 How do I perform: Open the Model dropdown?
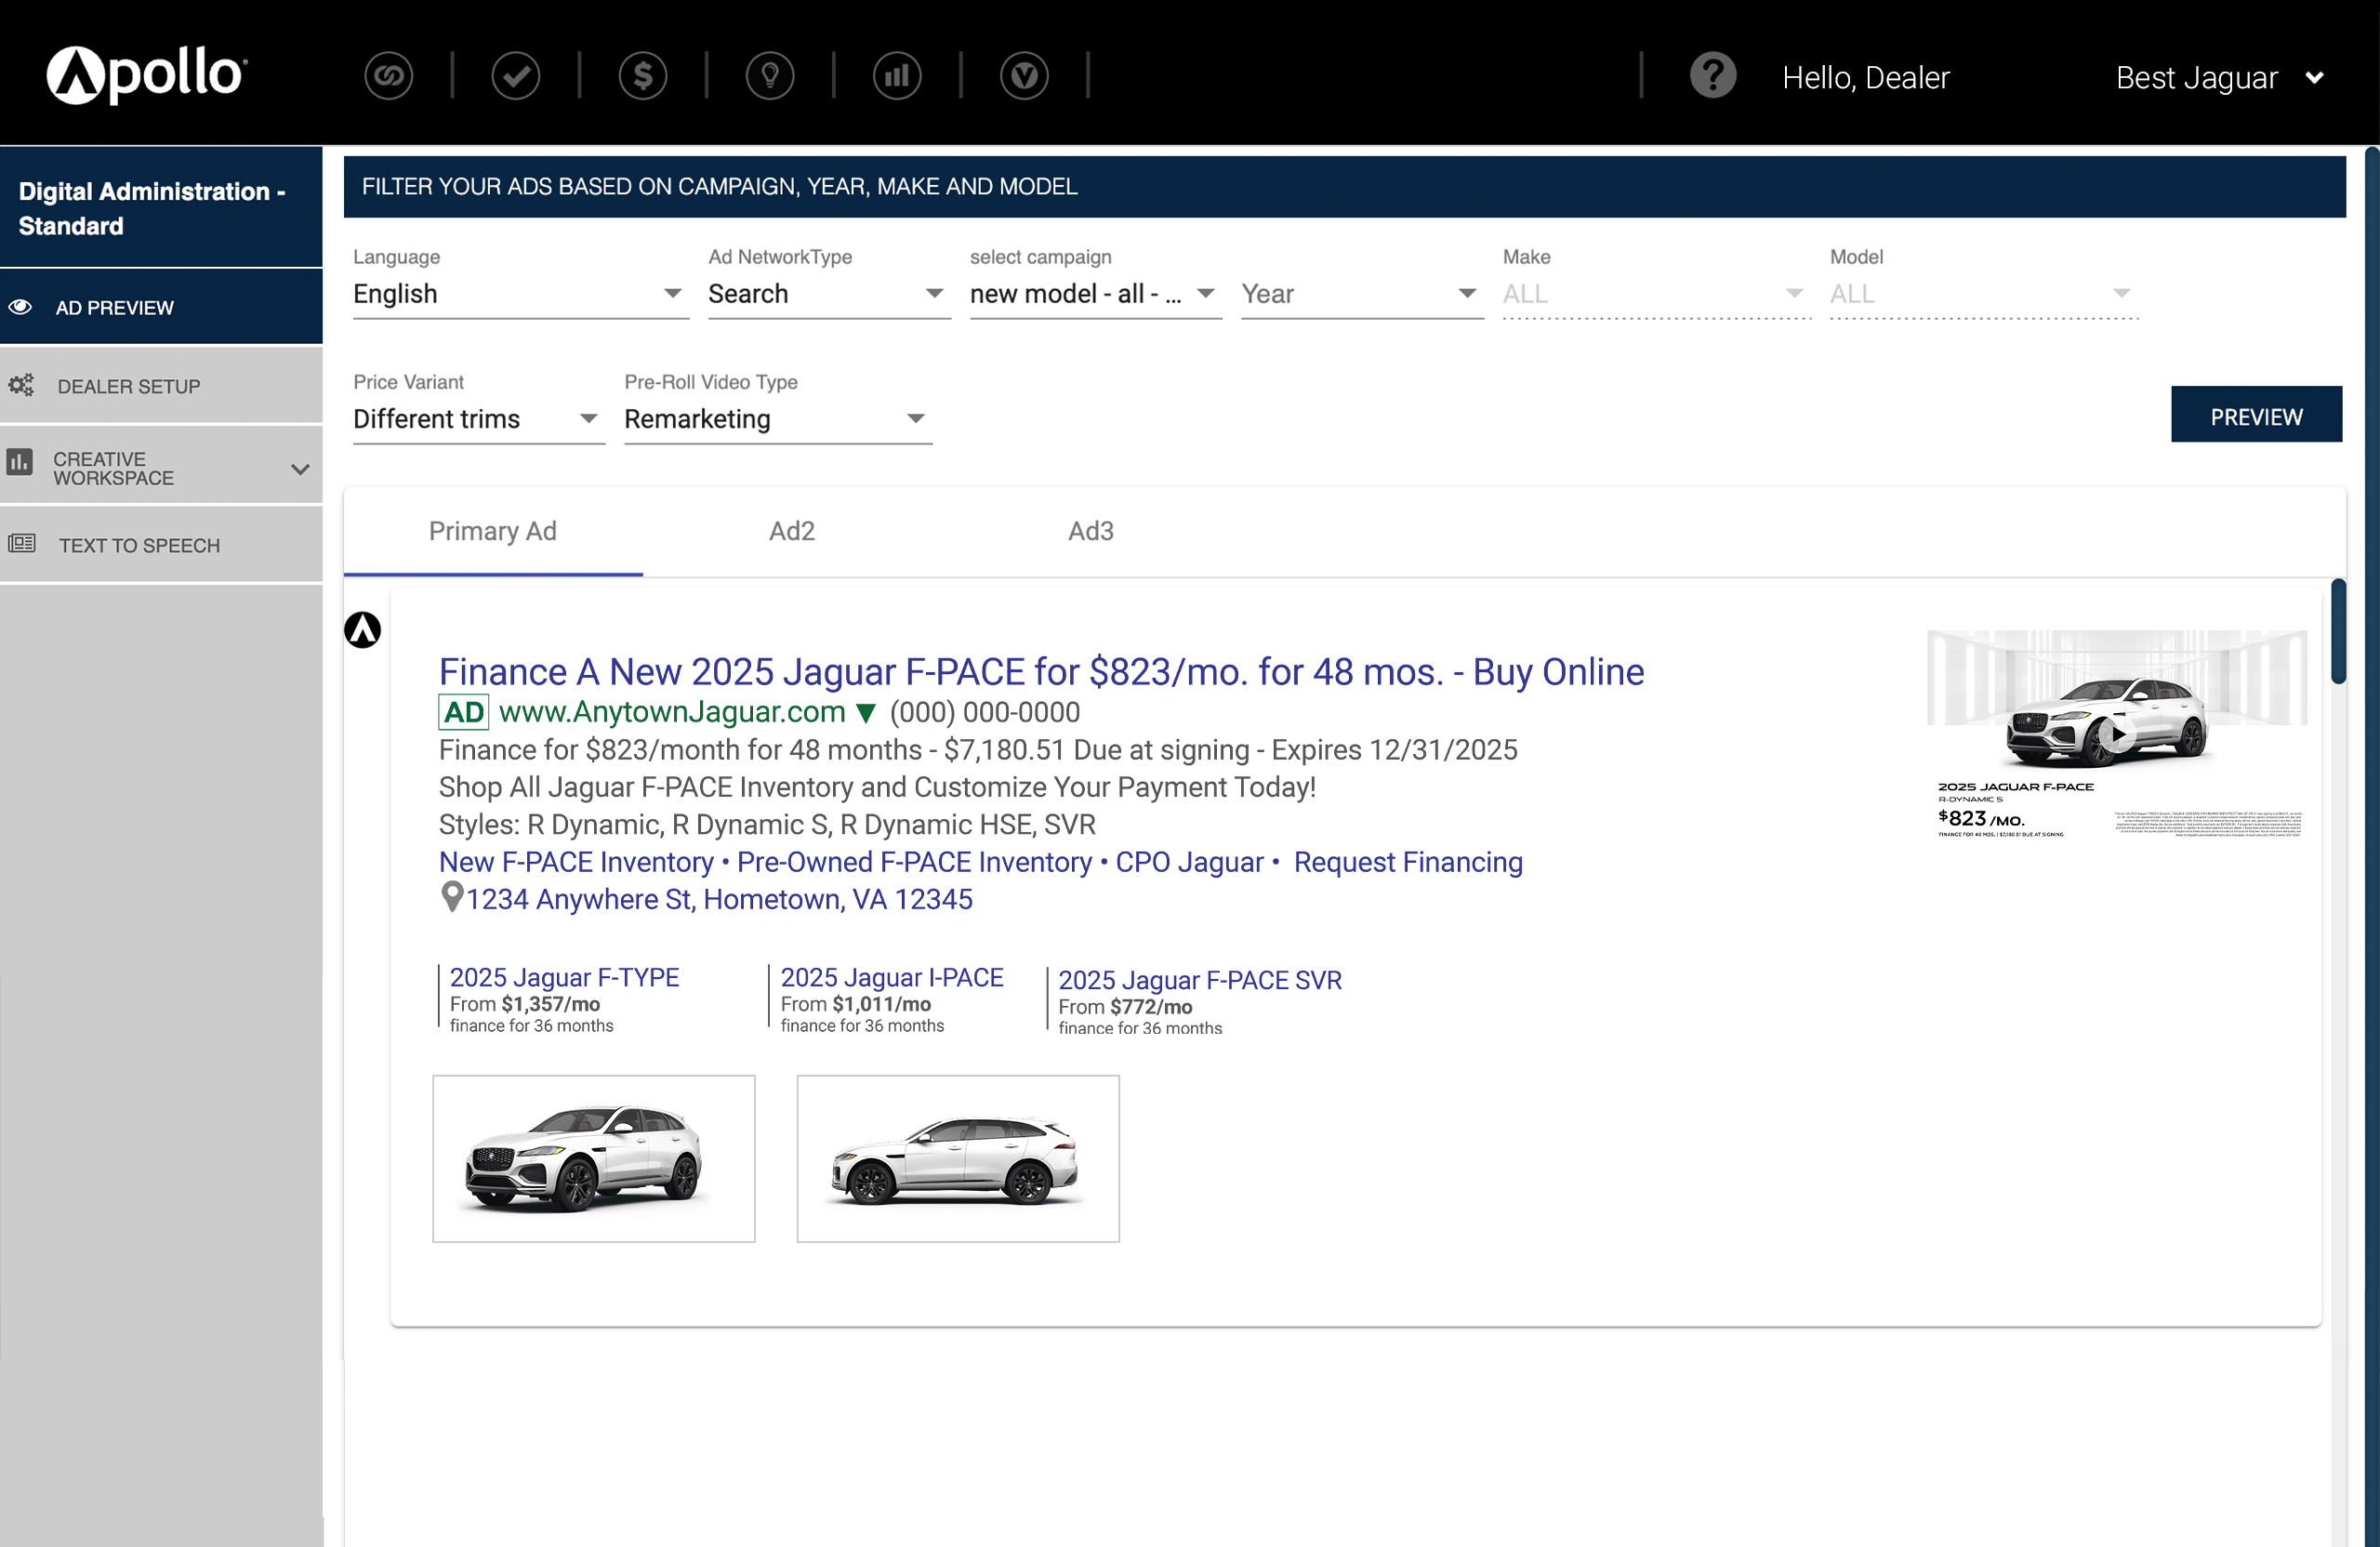[x=1984, y=294]
